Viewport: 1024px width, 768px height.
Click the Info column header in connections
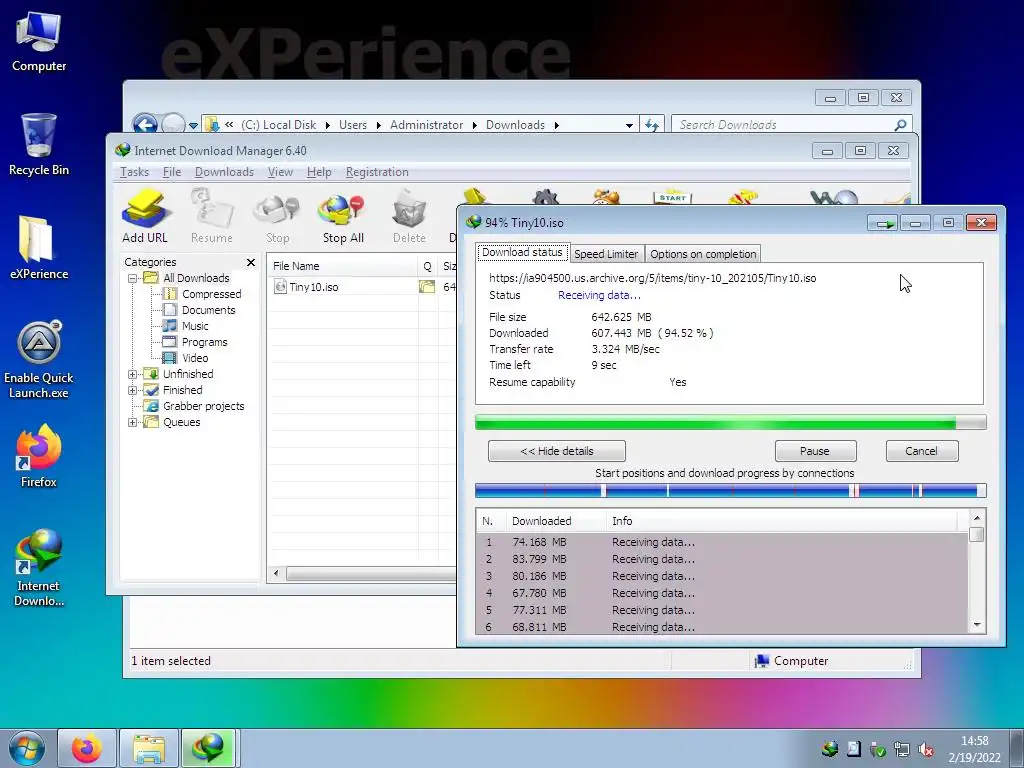pos(781,521)
